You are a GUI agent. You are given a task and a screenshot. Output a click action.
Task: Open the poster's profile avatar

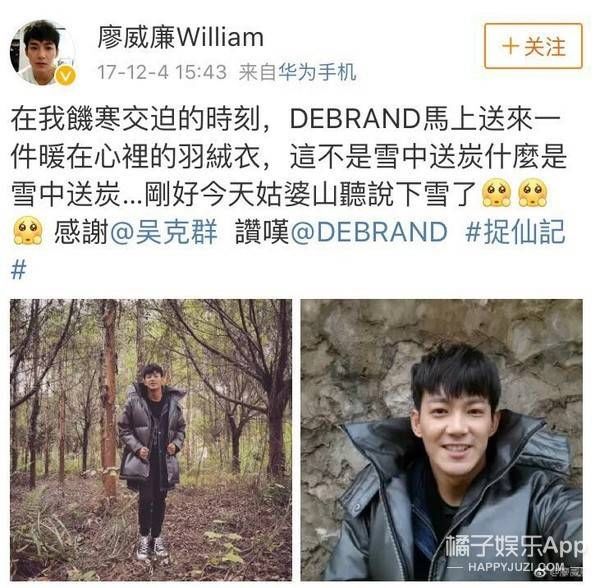point(42,52)
